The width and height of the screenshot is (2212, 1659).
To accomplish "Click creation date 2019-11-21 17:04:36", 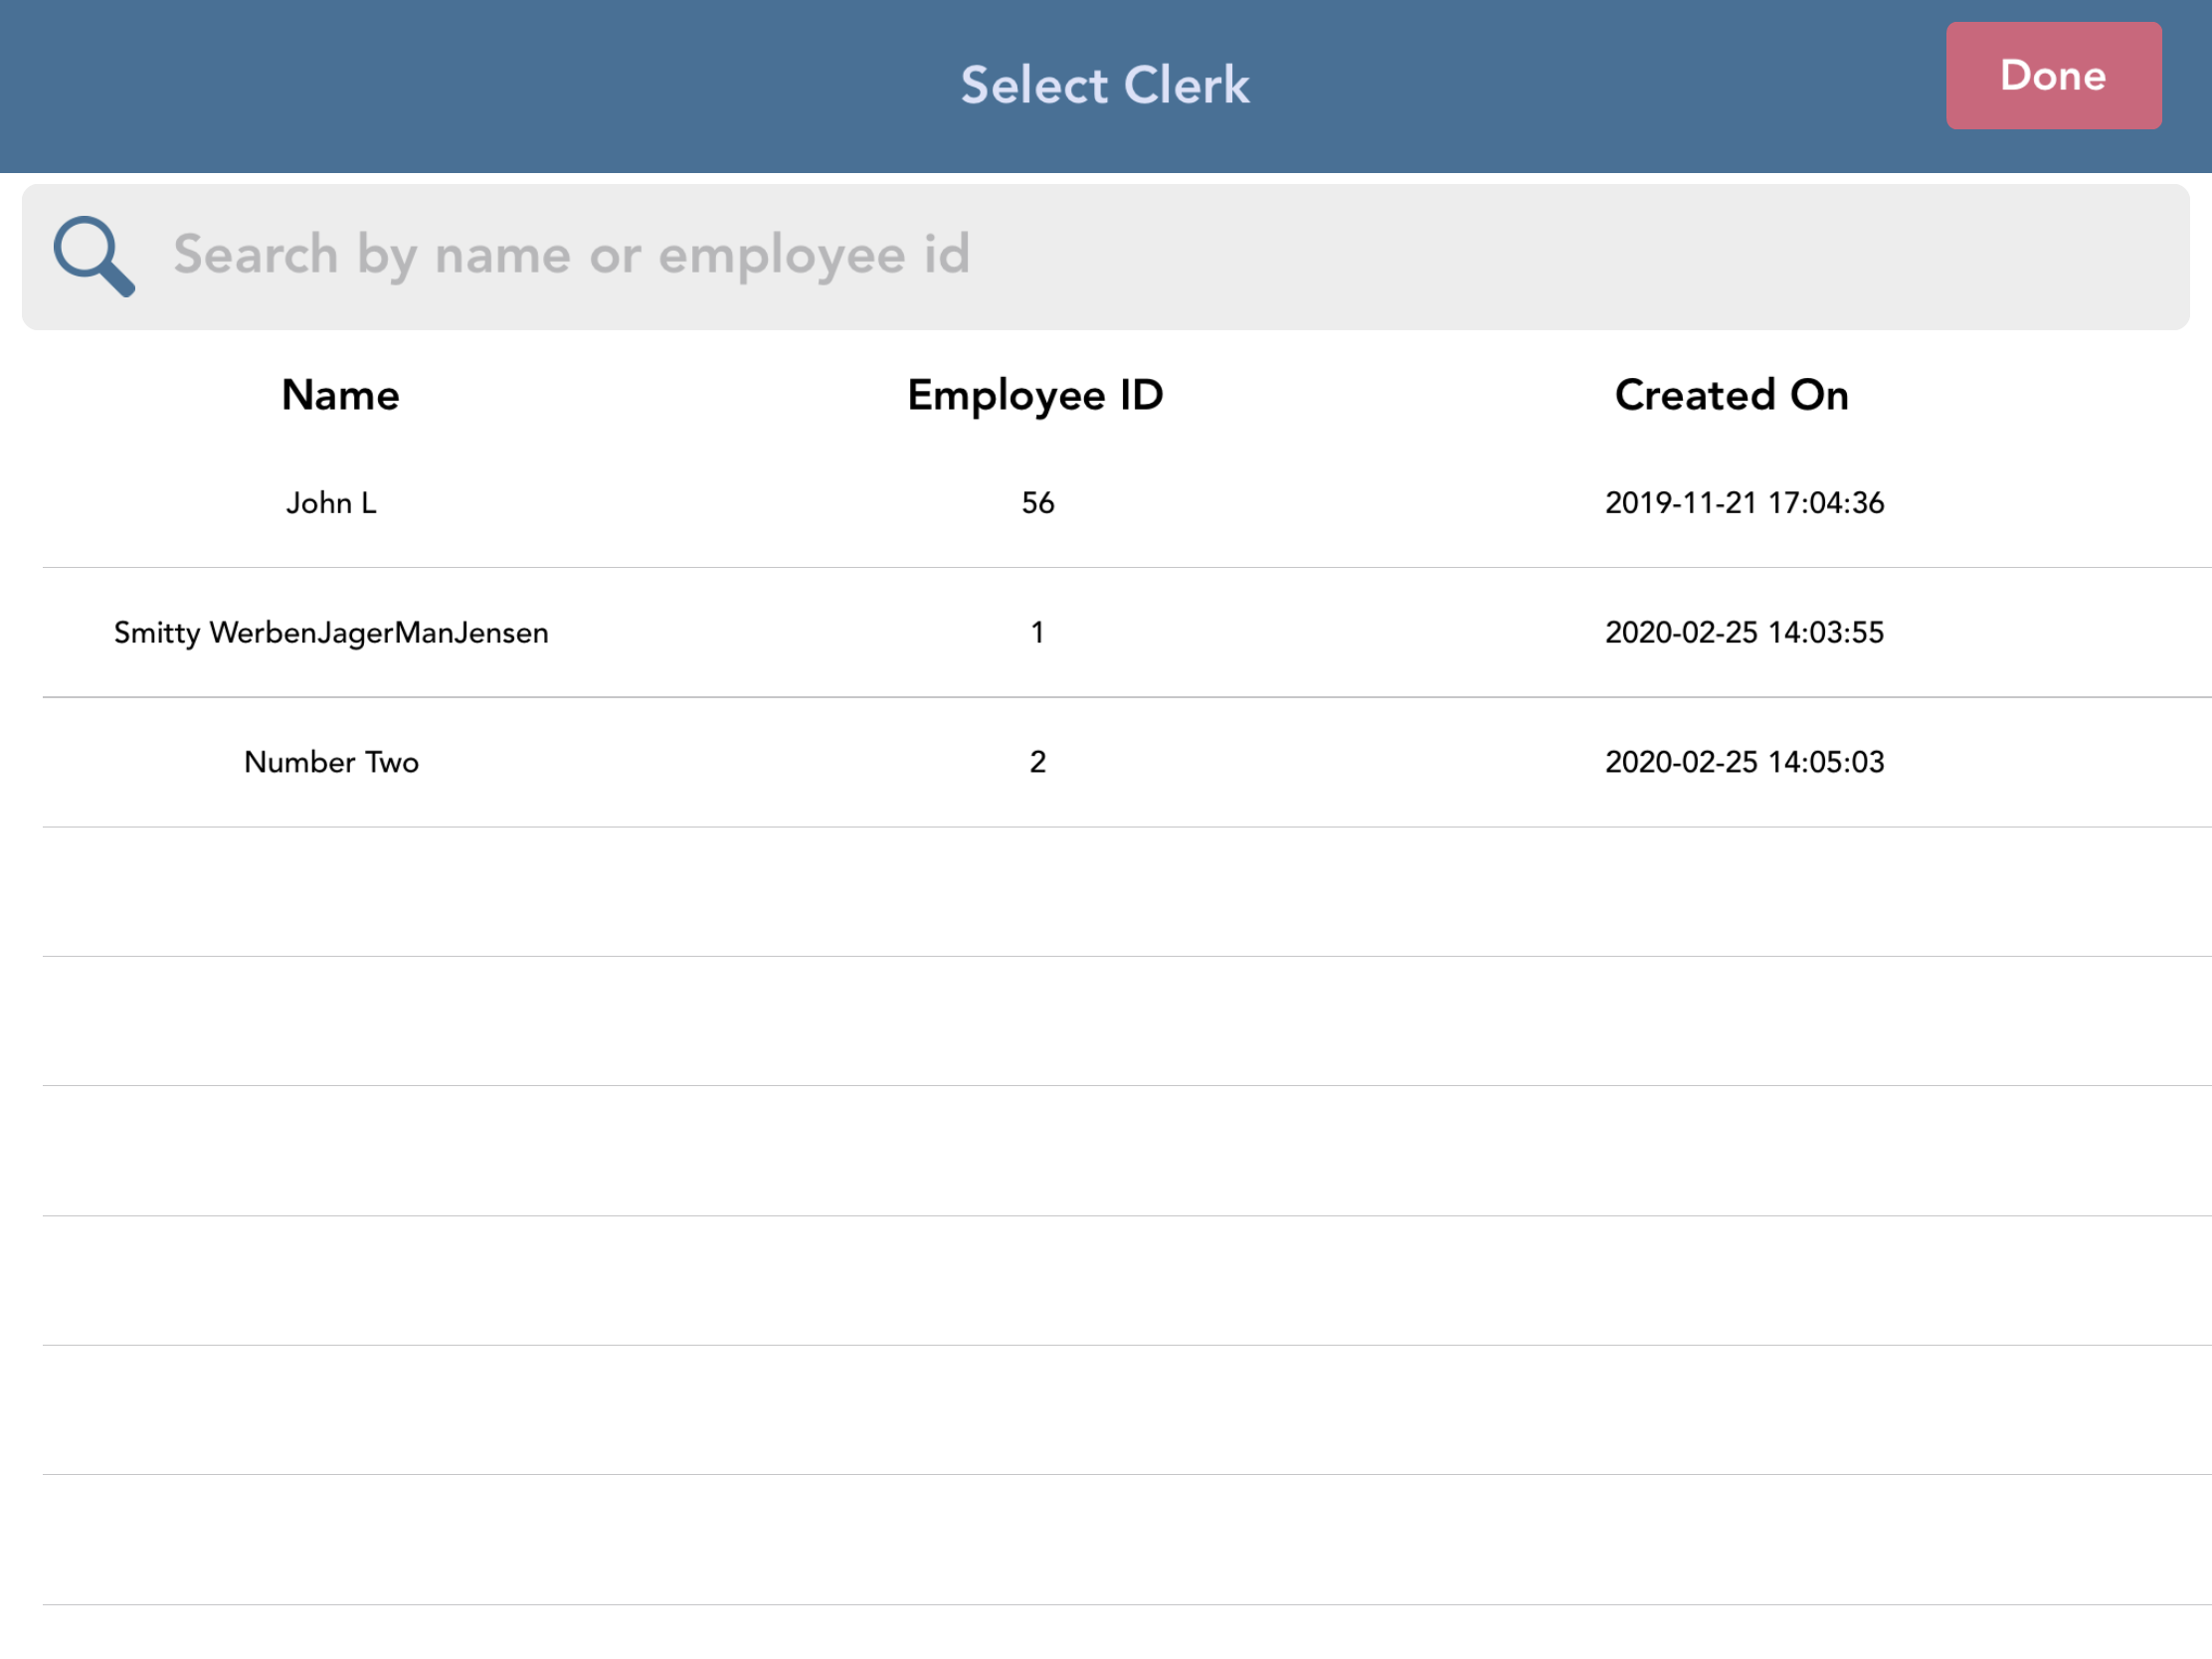I will pyautogui.click(x=1744, y=503).
